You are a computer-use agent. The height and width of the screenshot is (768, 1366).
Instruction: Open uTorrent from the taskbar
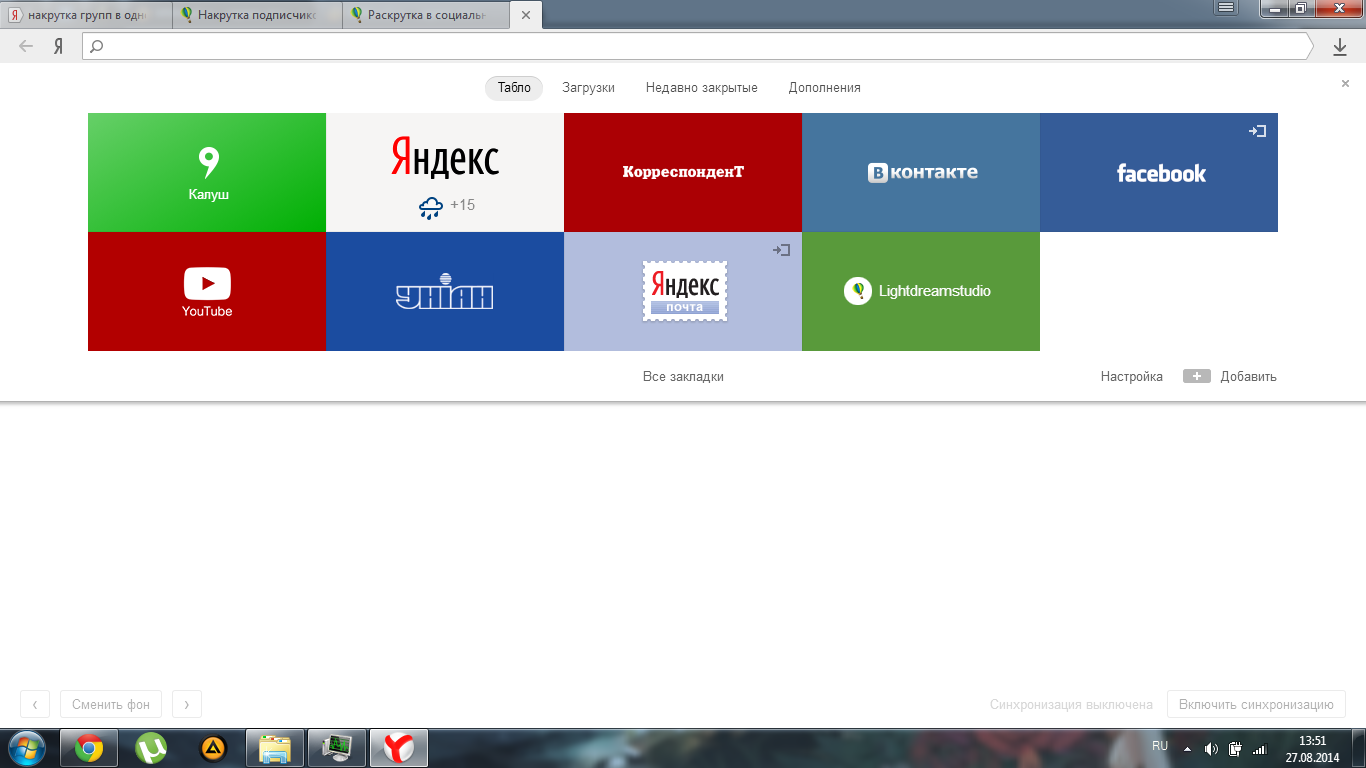151,748
